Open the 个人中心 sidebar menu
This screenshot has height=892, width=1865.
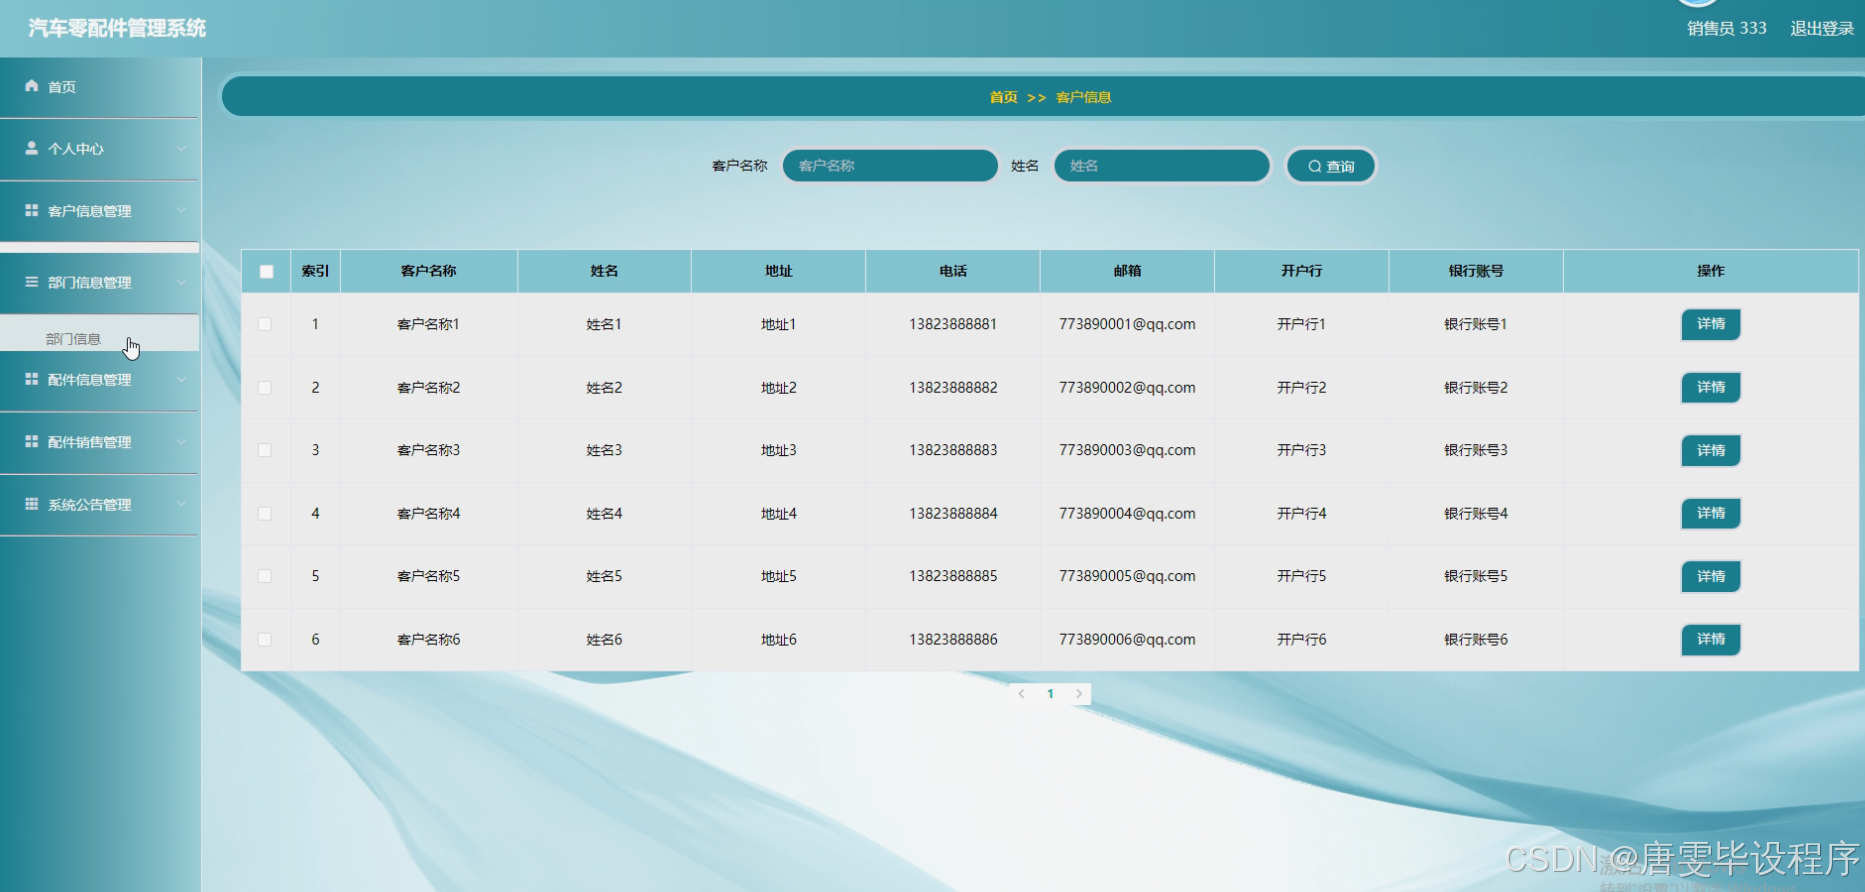[x=100, y=149]
